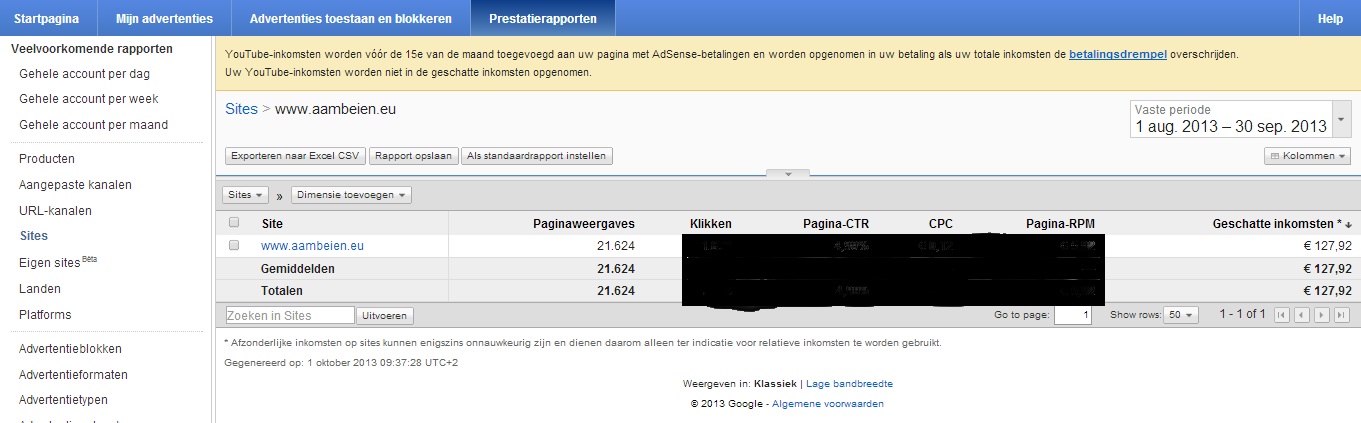Open Gehele account per dag report
Image resolution: width=1361 pixels, height=423 pixels.
pyautogui.click(x=84, y=73)
